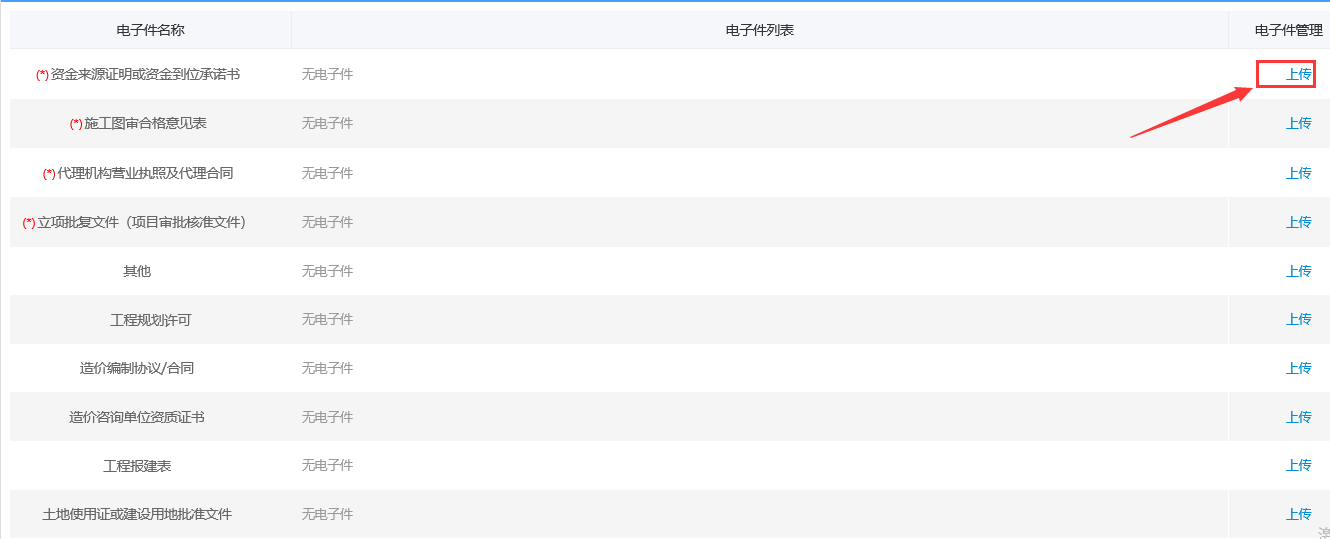This screenshot has width=1330, height=539.
Task: Upload file for 土地使用证或建设用地批准文件
Action: pyautogui.click(x=1298, y=514)
